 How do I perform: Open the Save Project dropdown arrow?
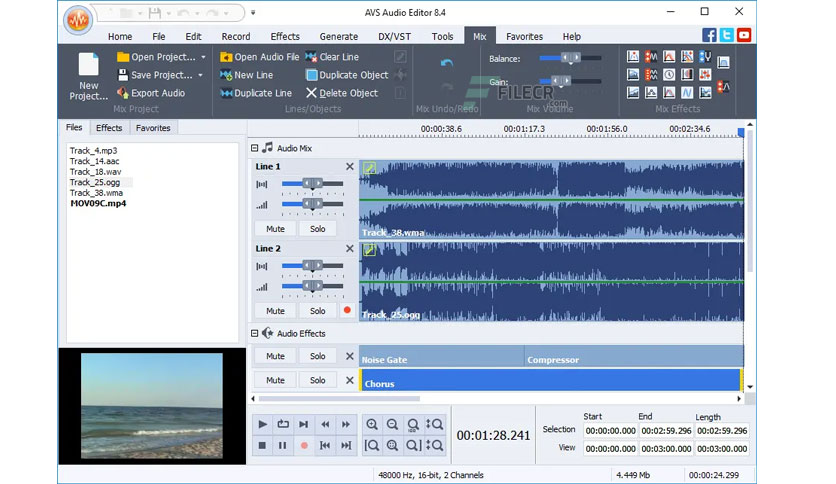tap(200, 75)
